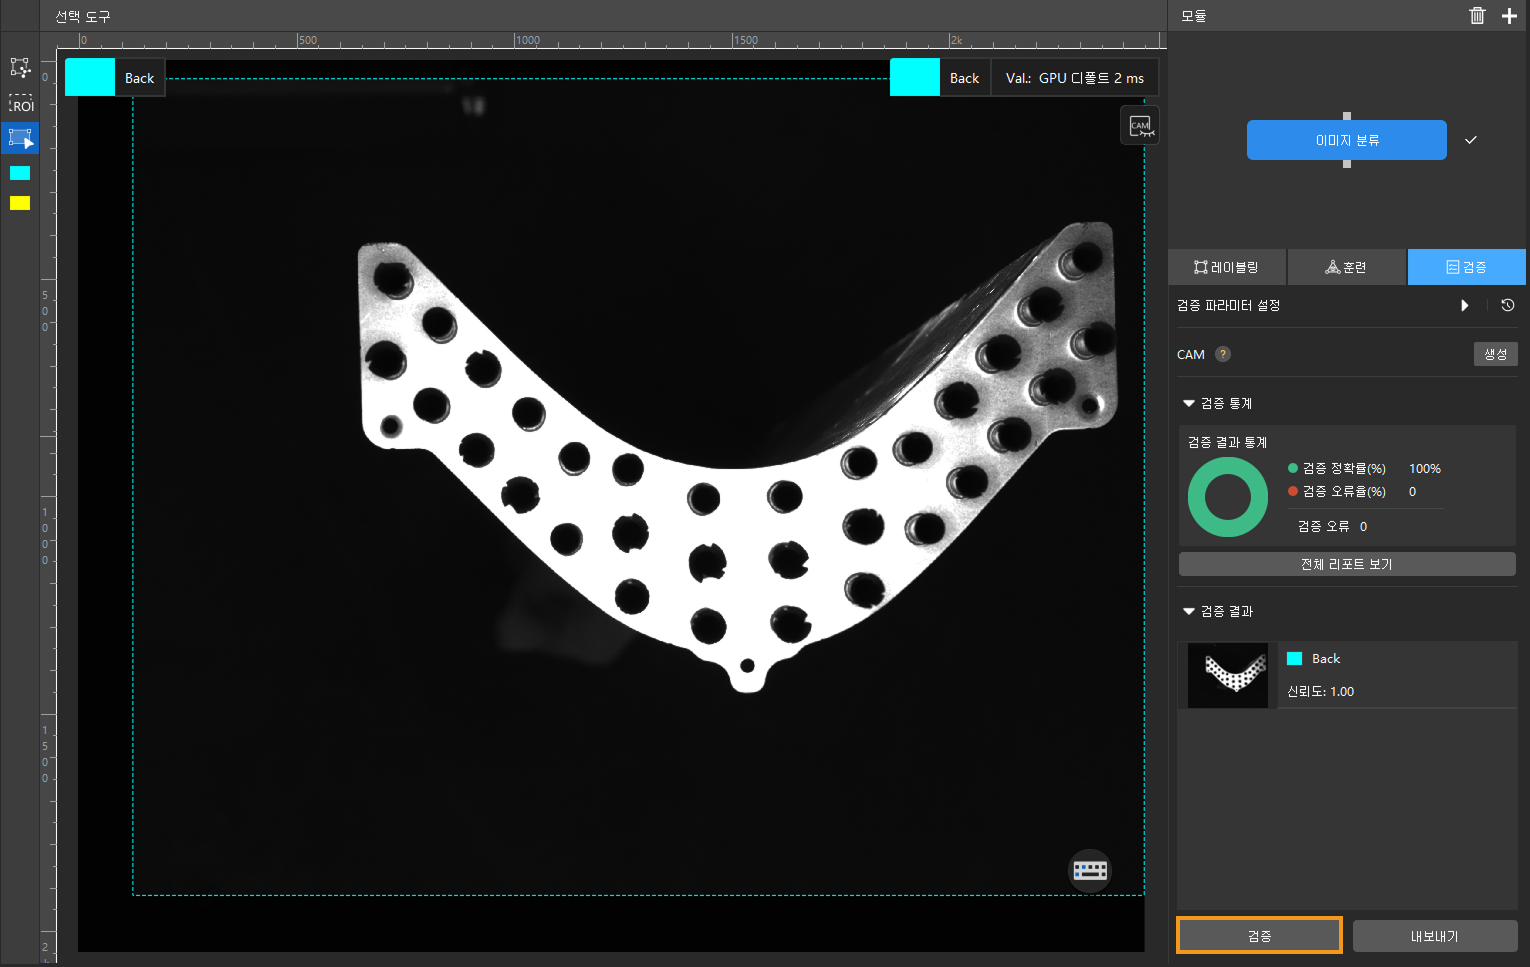Viewport: 1530px width, 967px height.
Task: Open CAM help question mark
Action: click(x=1222, y=354)
